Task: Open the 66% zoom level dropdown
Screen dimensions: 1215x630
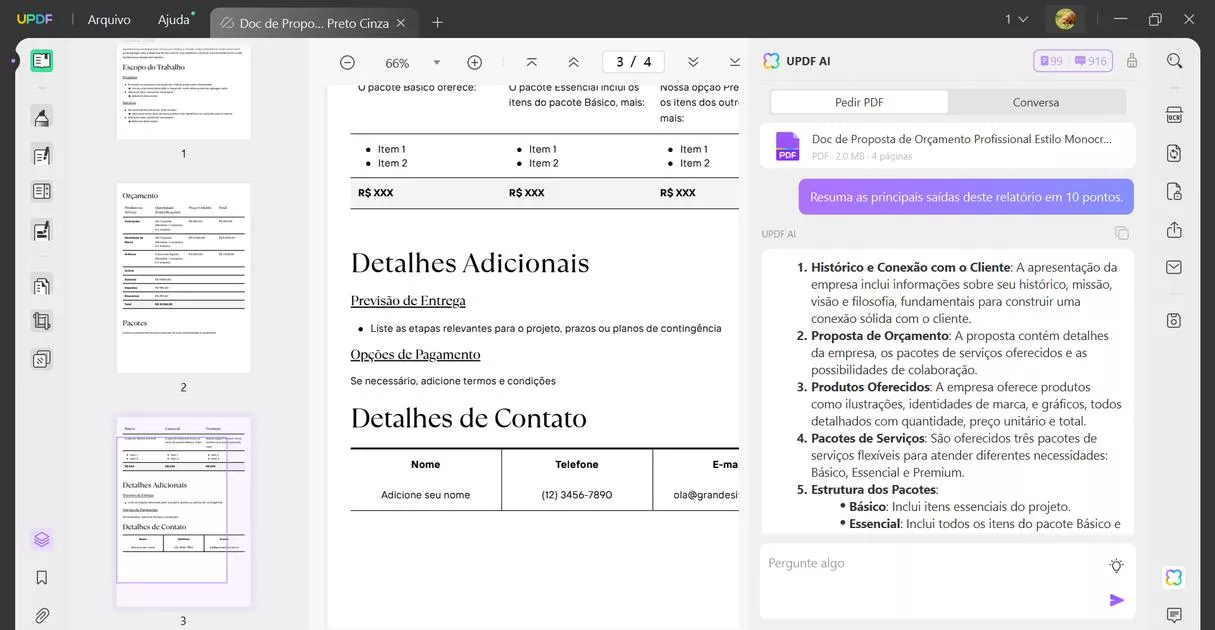Action: (x=436, y=62)
